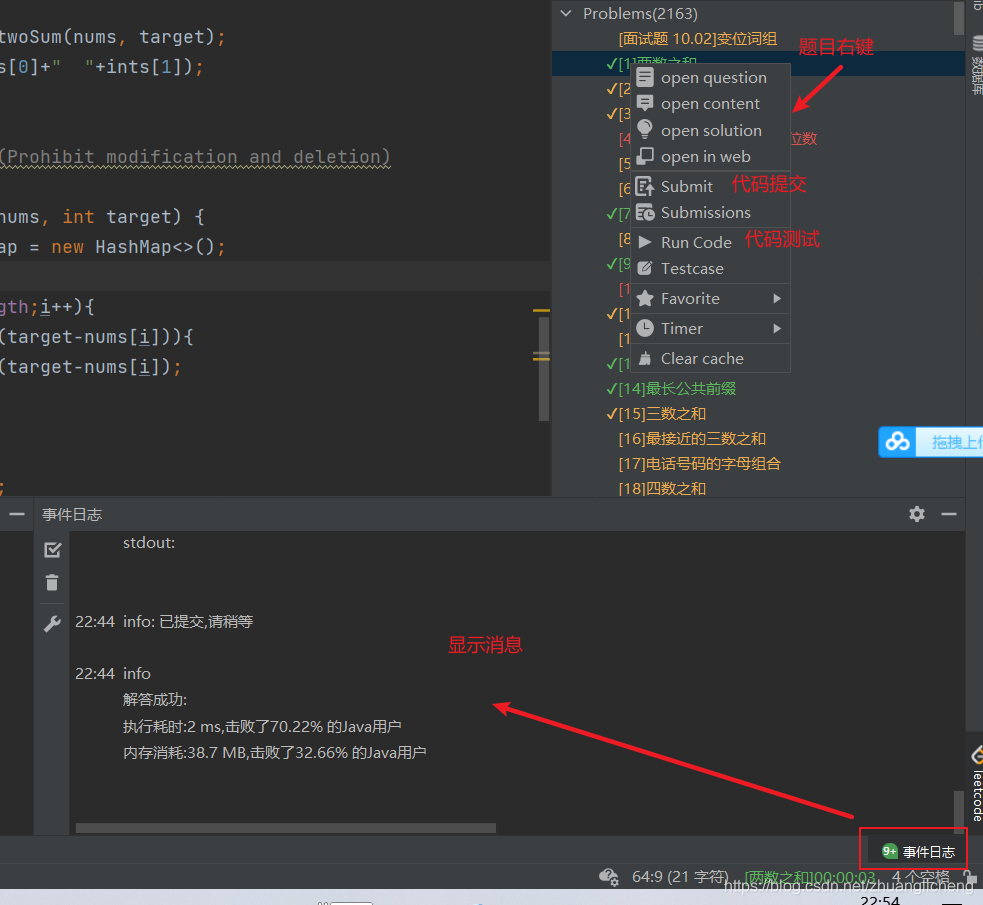
Task: Click the 内存消耗:38.7 MB log line
Action: click(x=275, y=752)
